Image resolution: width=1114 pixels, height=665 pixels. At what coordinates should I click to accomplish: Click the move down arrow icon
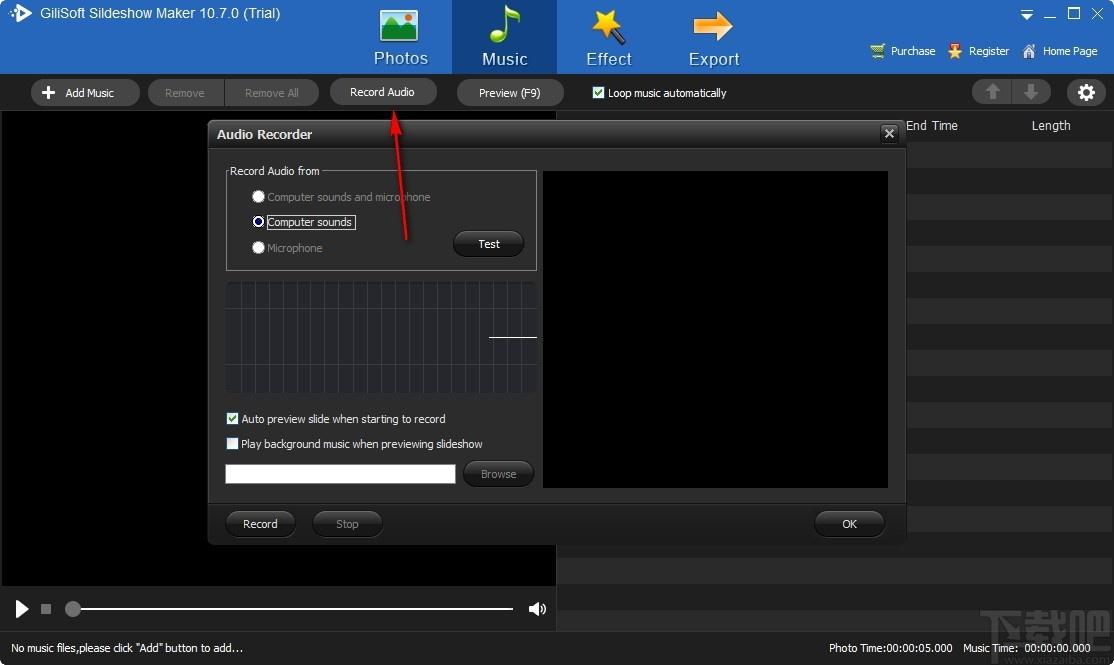[1031, 92]
